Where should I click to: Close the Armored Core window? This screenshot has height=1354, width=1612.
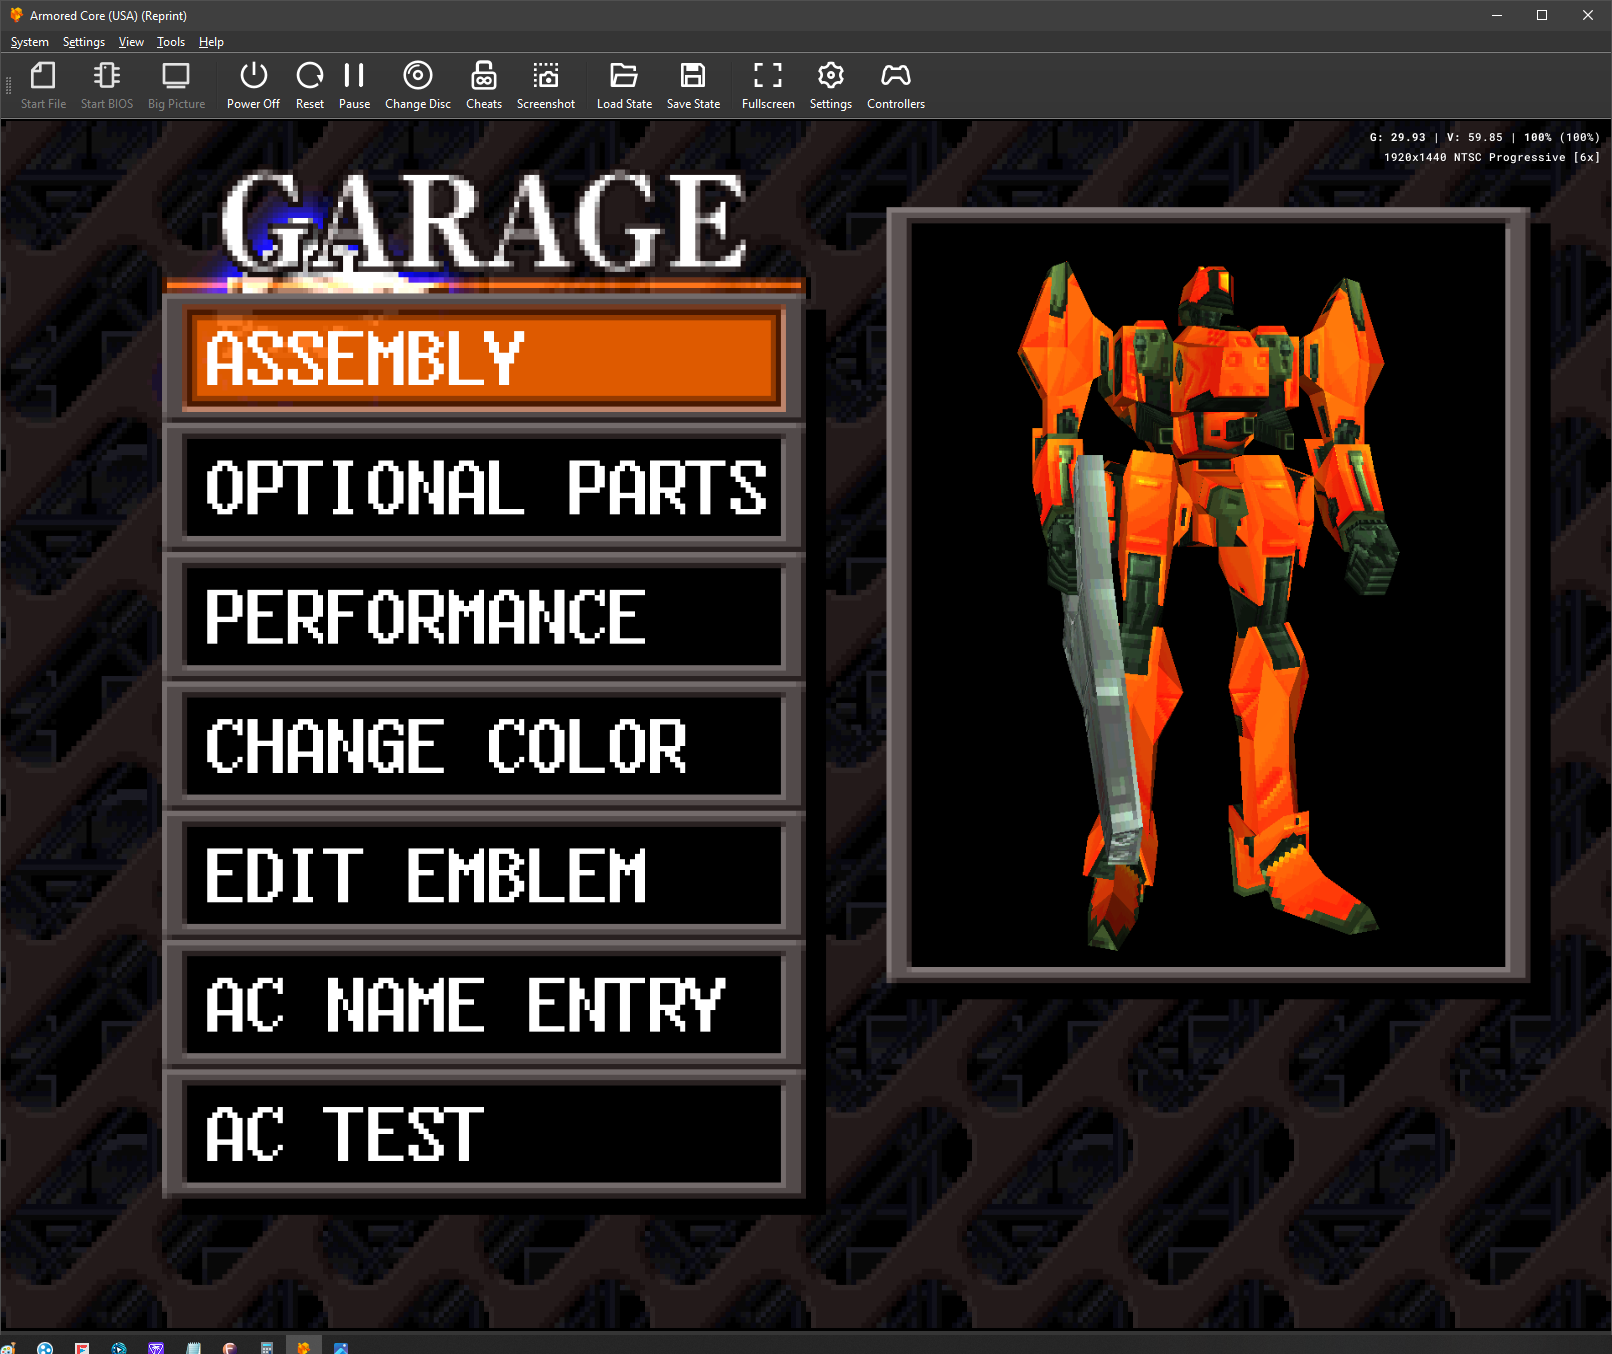1588,15
